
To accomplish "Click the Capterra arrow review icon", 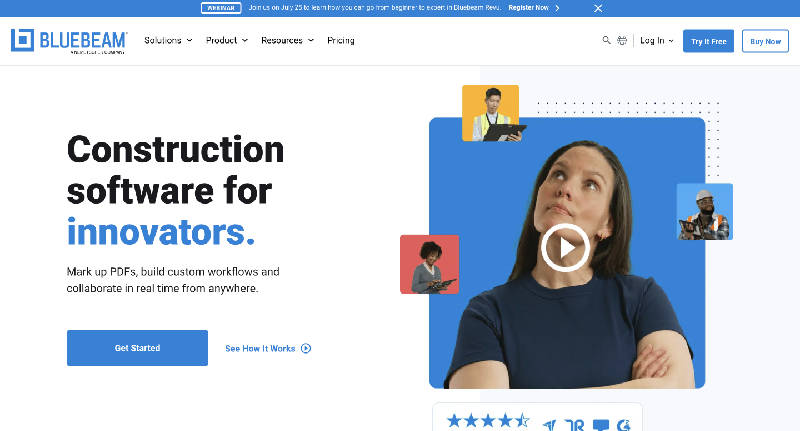I will click(549, 424).
